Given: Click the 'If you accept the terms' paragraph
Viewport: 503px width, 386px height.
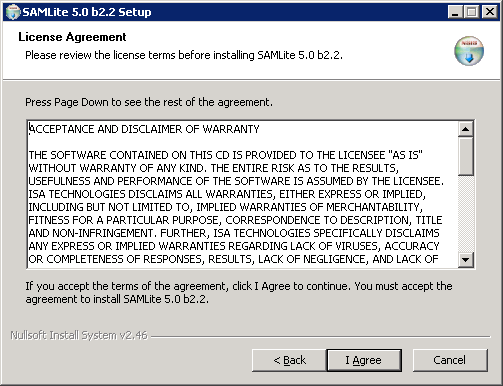Looking at the screenshot, I should [x=239, y=293].
